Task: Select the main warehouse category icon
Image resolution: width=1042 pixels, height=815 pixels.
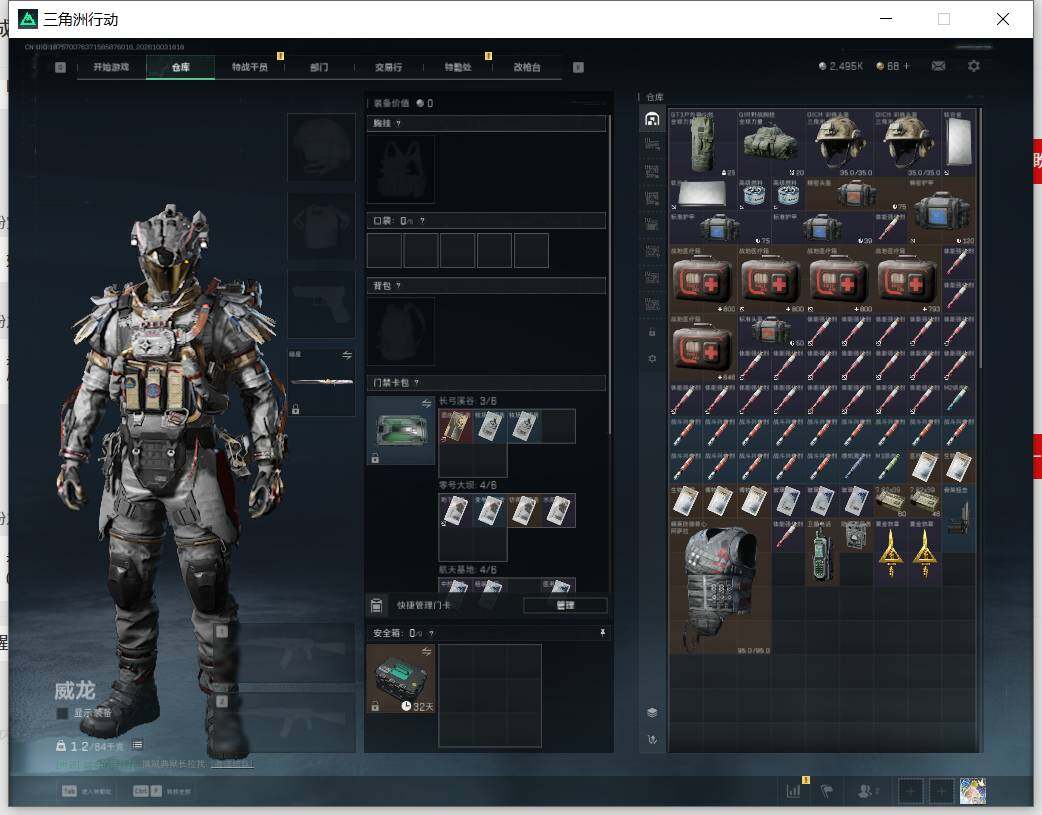Action: click(x=652, y=119)
